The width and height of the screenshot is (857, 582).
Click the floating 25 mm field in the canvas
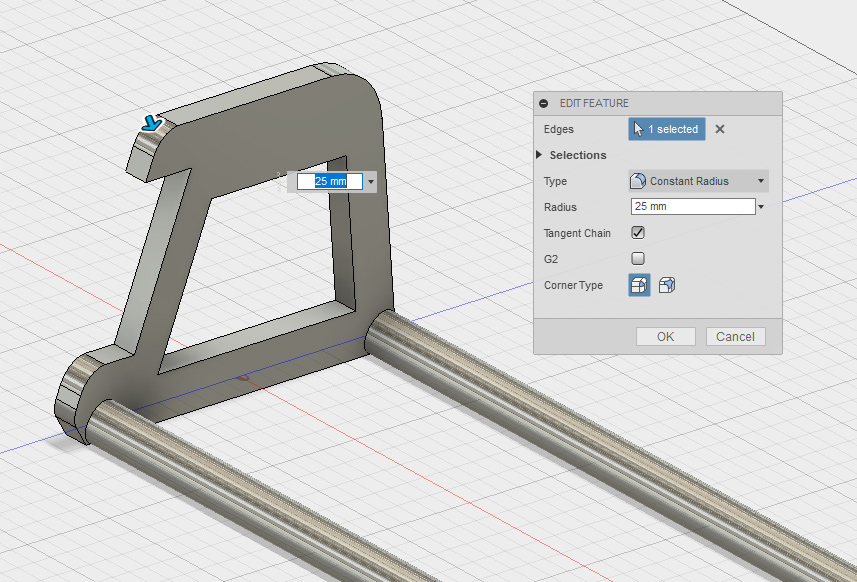click(329, 181)
